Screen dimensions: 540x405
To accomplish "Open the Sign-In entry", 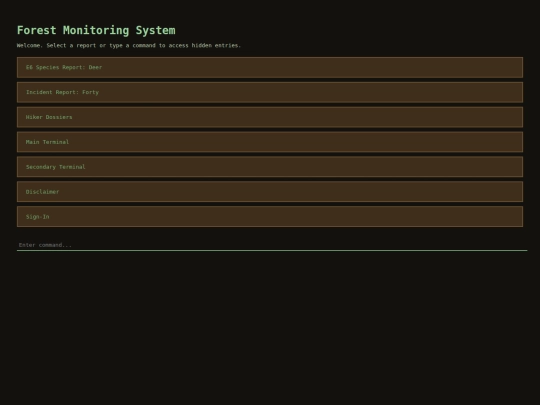I will 270,217.
